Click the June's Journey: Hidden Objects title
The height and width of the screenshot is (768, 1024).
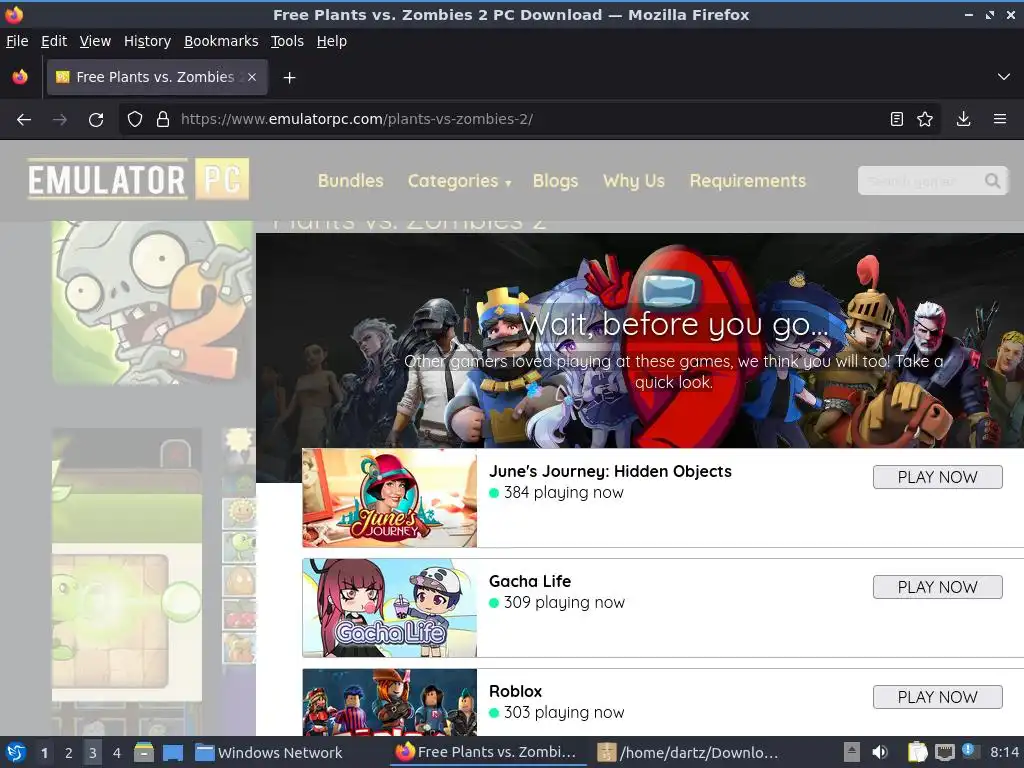(x=610, y=472)
